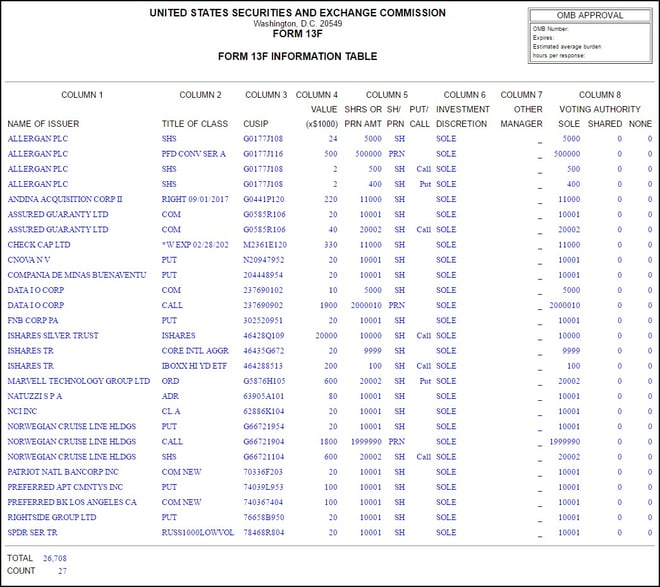Select ANDINA ACQUISITION CORP II issuer name
This screenshot has width=660, height=587.
click(x=65, y=199)
